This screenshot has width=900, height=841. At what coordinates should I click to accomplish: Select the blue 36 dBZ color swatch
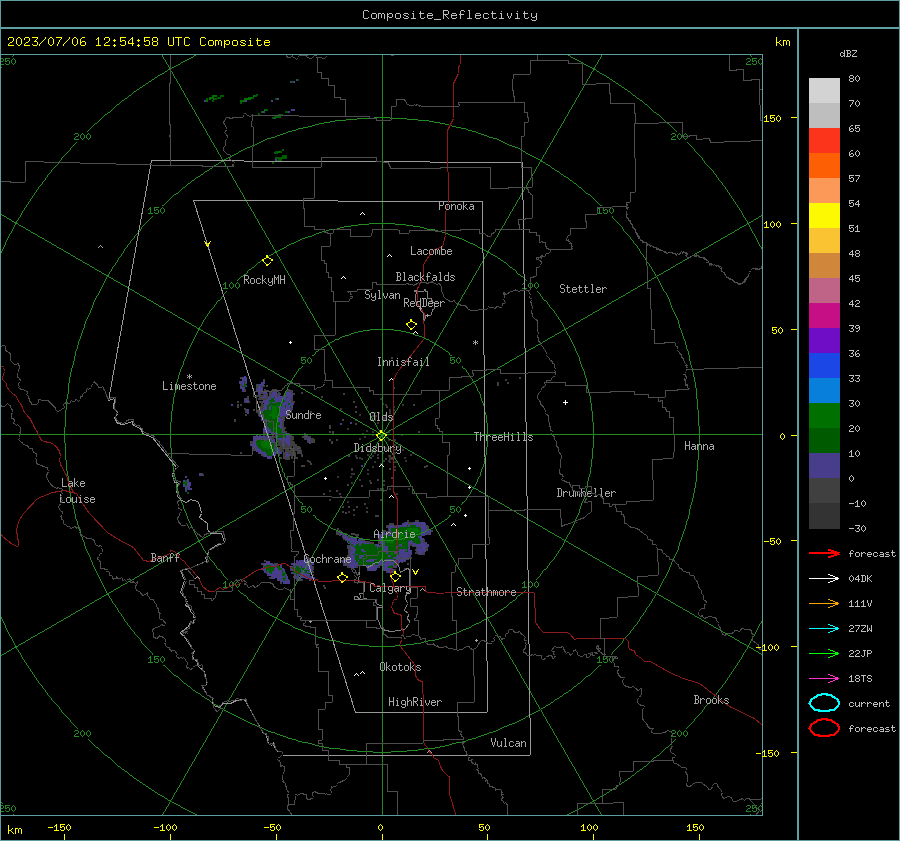click(824, 366)
